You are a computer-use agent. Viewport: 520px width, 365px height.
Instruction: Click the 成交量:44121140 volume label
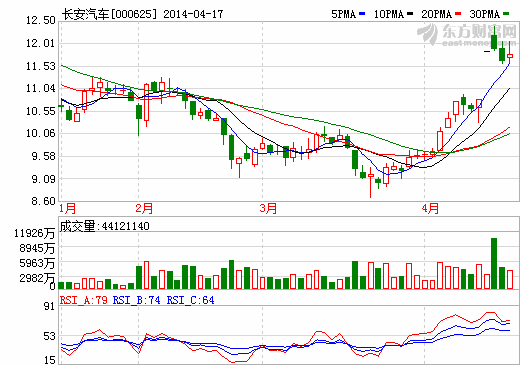[104, 226]
